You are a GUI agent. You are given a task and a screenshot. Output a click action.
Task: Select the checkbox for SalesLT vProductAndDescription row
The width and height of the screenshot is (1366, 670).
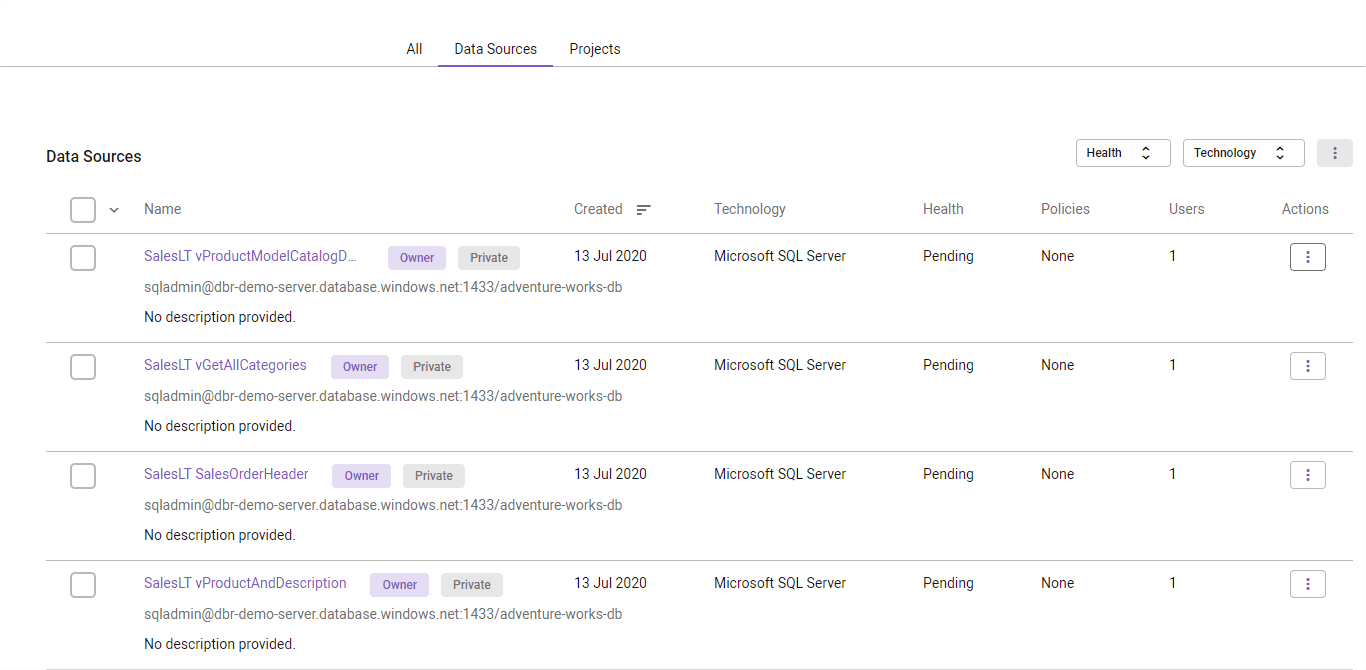pyautogui.click(x=83, y=585)
